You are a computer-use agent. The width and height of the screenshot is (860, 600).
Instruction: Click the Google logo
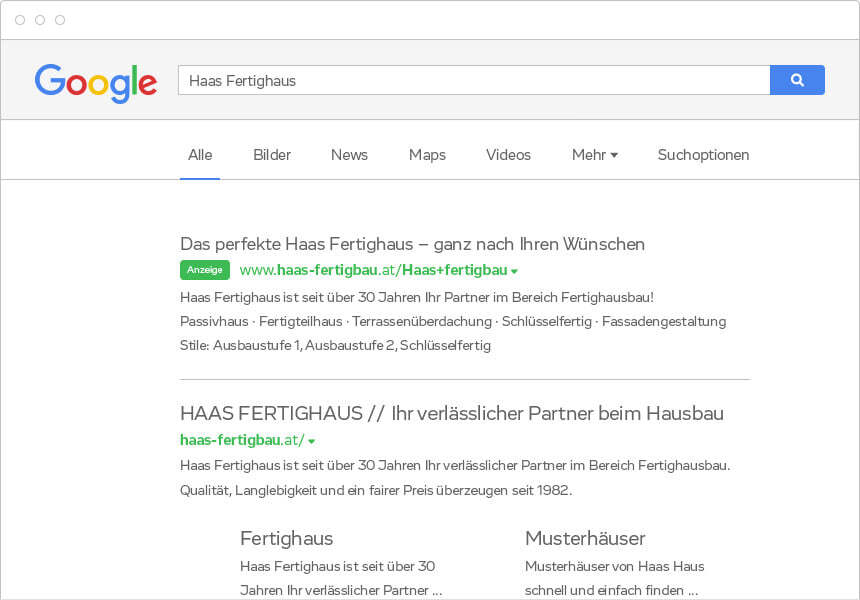point(96,82)
